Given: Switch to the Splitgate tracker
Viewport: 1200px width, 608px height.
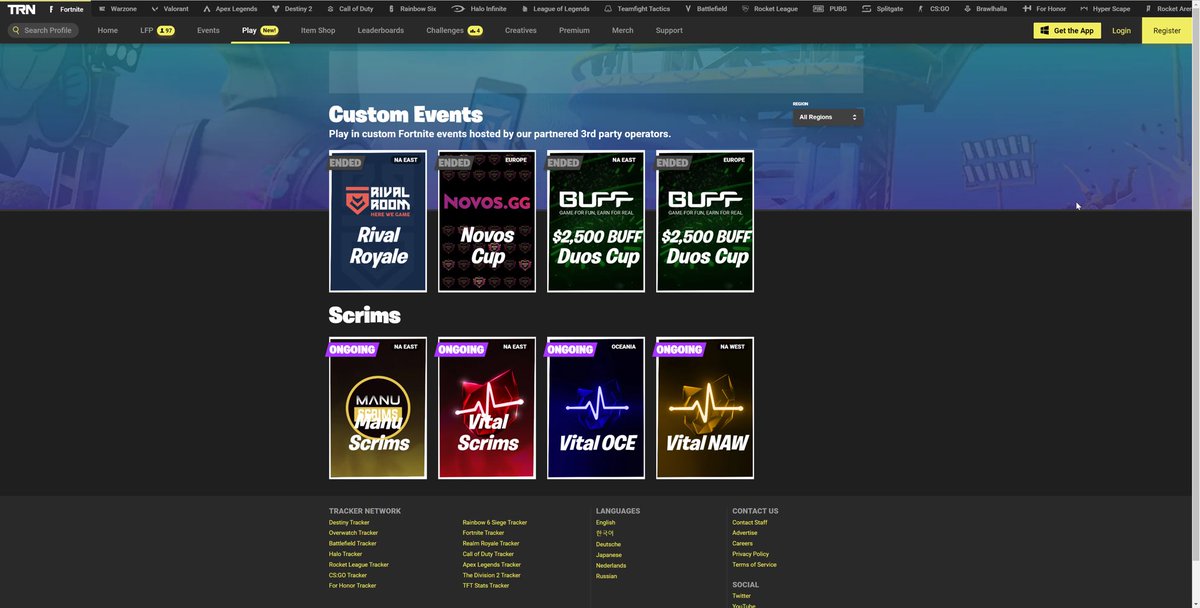Looking at the screenshot, I should click(882, 8).
